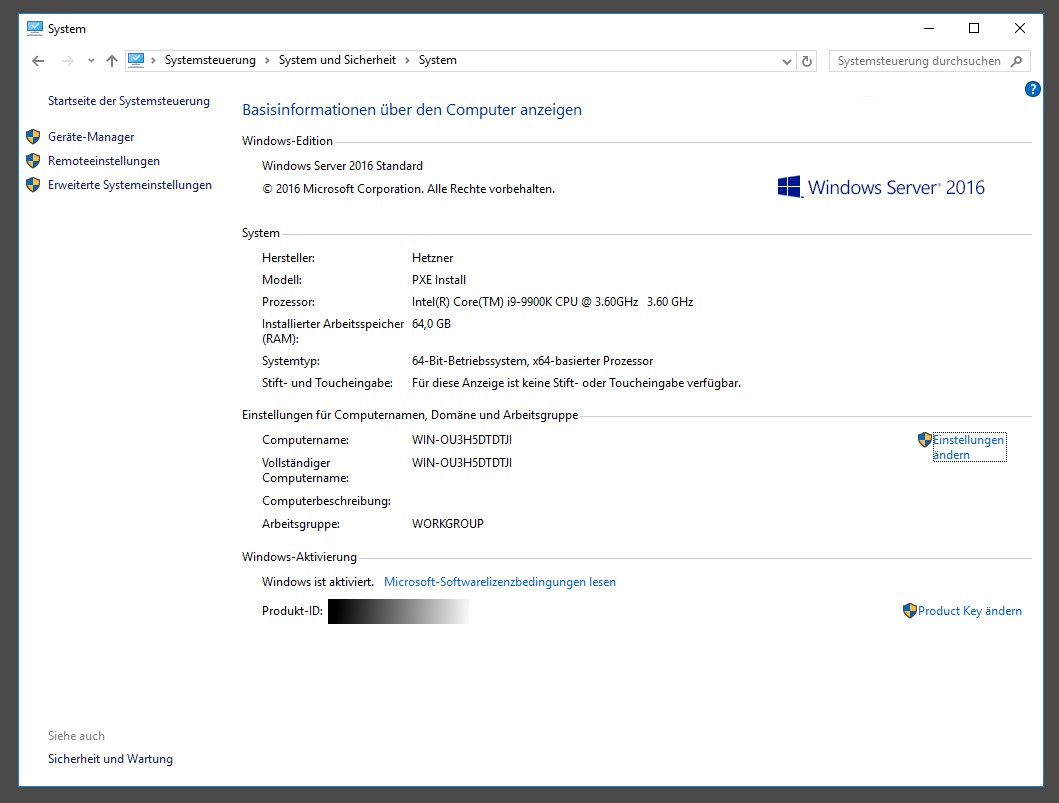Viewport: 1059px width, 803px height.
Task: Go up one level with up arrow
Action: pos(112,61)
